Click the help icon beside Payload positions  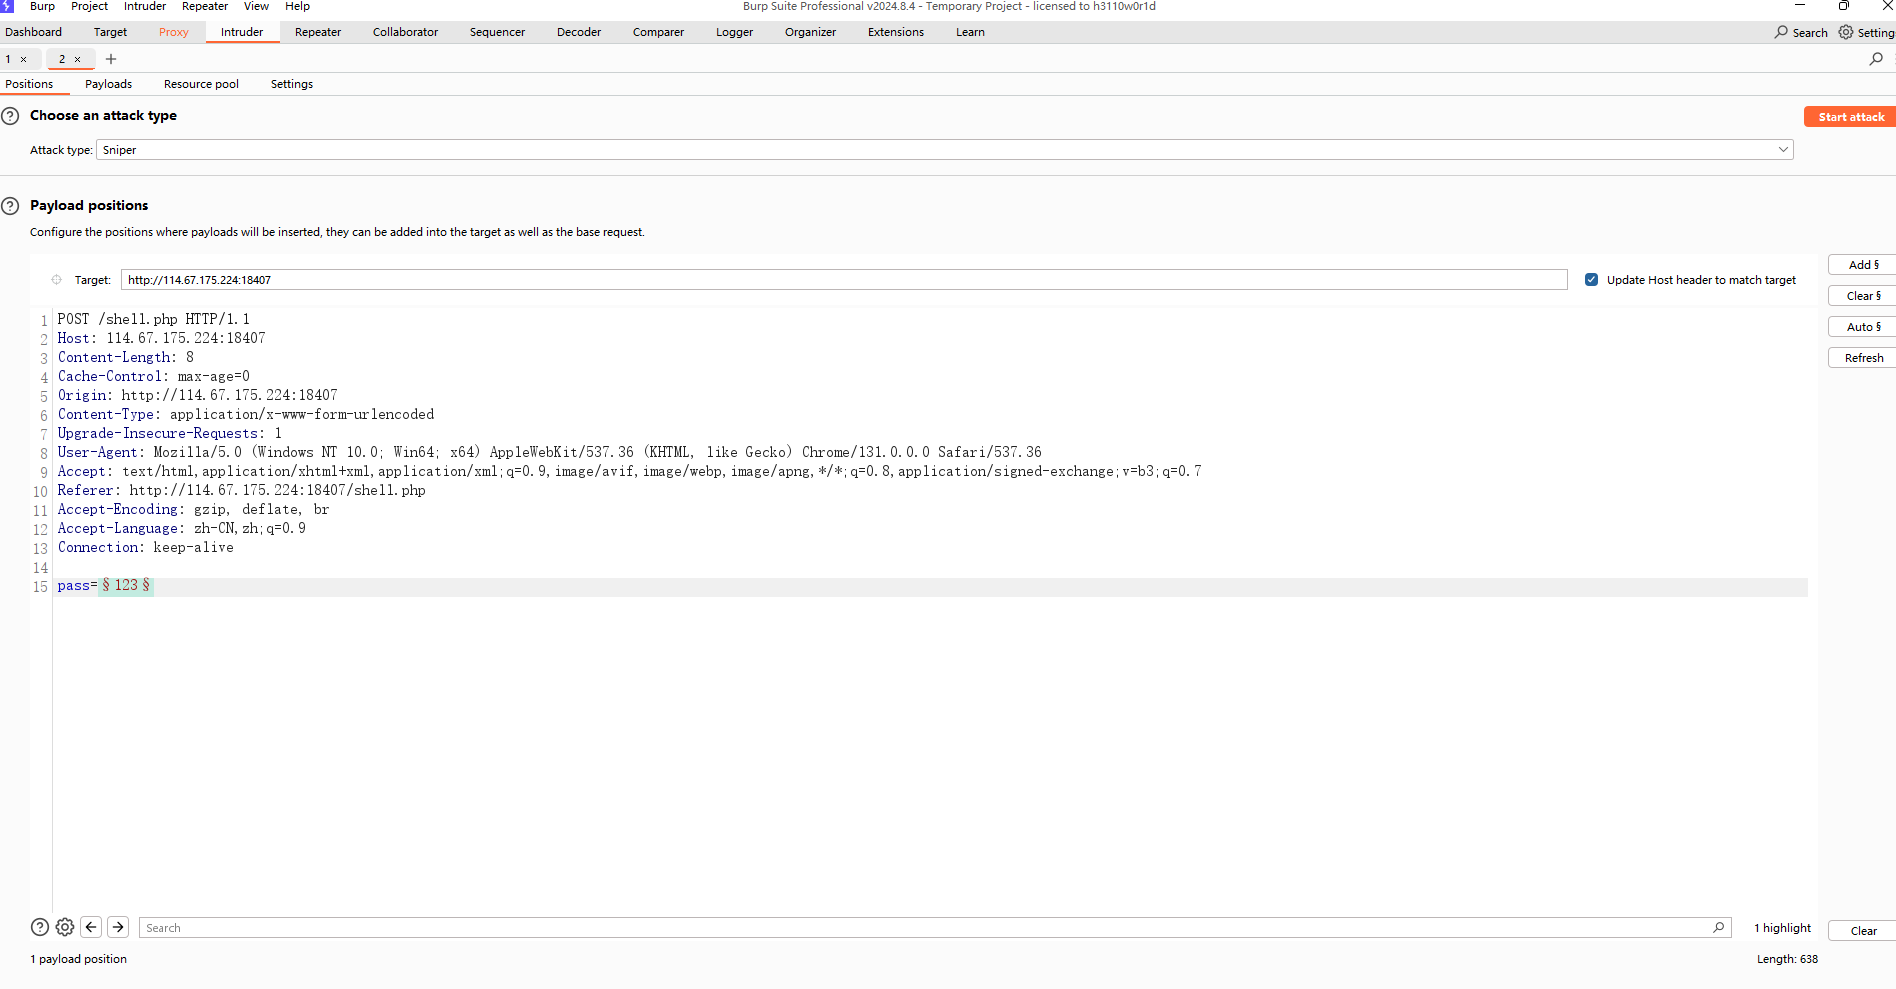click(10, 206)
